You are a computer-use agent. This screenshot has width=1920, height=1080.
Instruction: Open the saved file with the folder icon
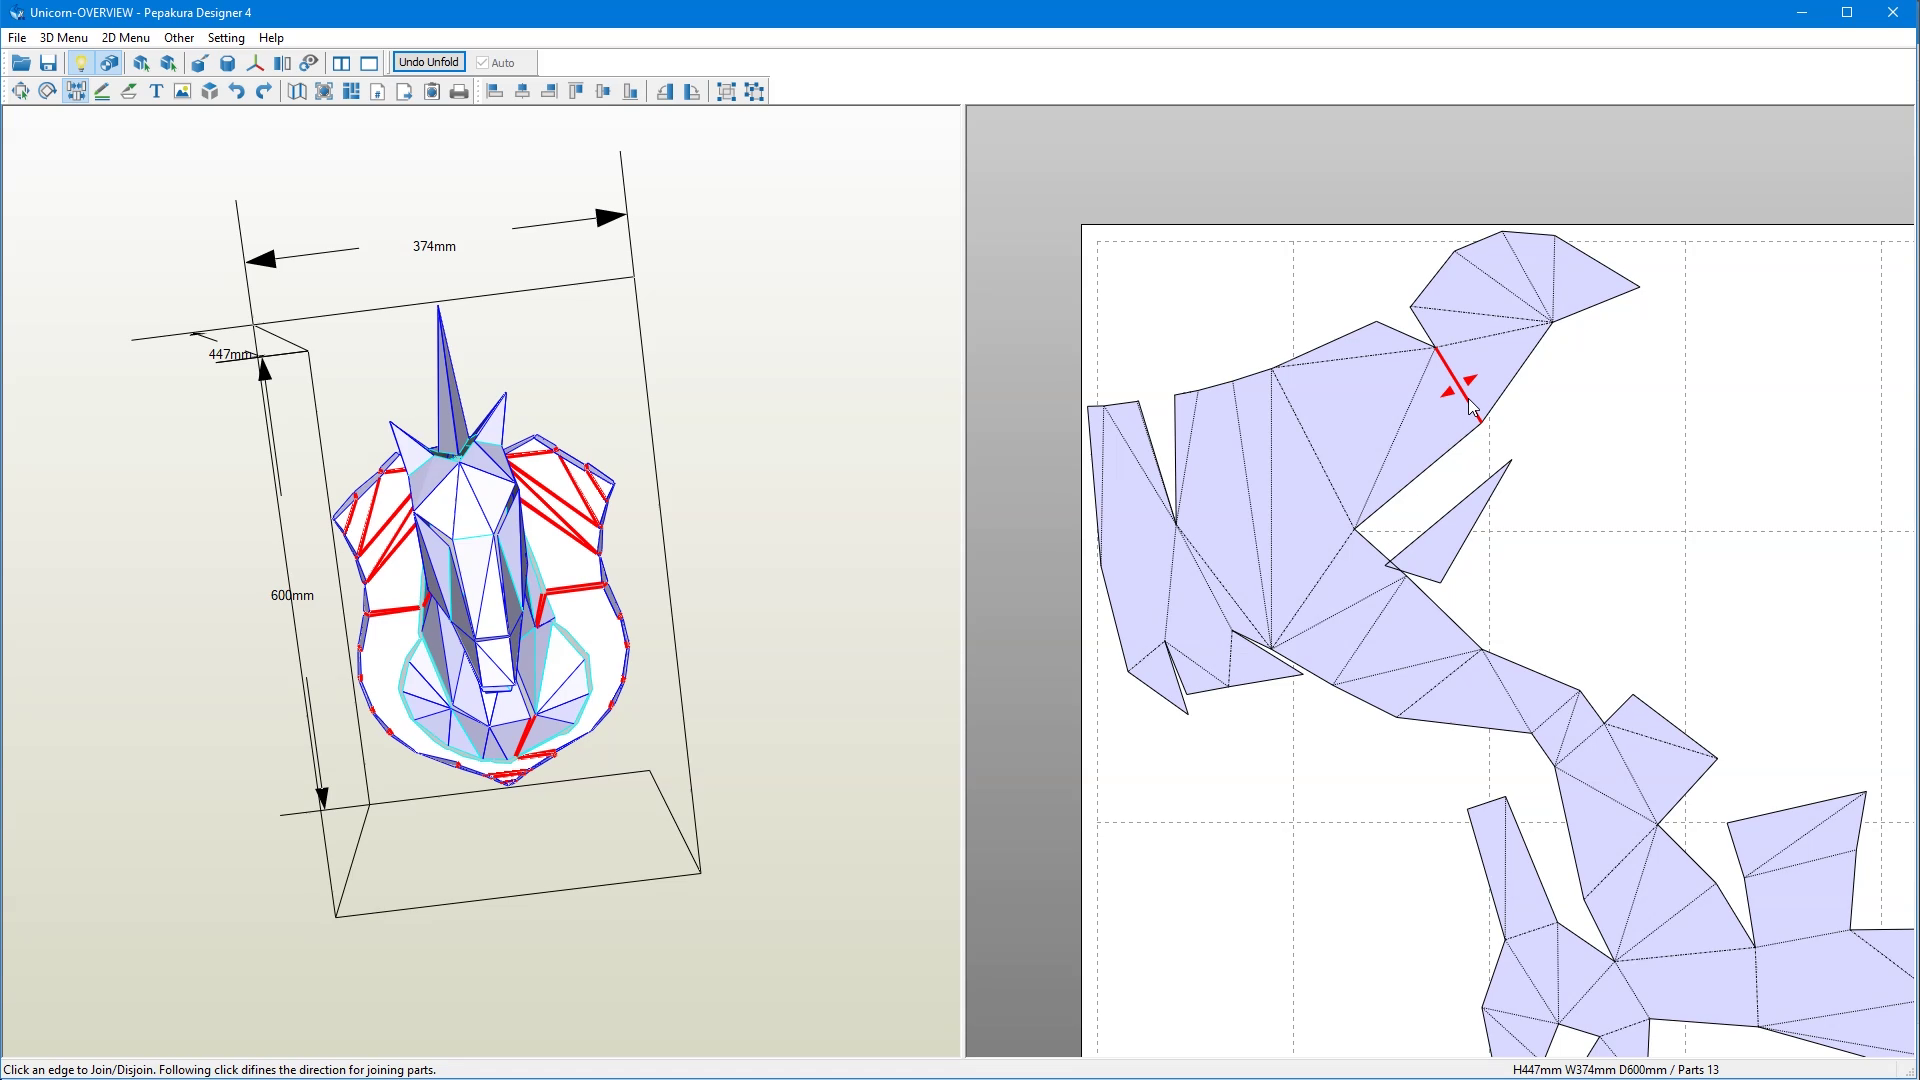coord(20,62)
